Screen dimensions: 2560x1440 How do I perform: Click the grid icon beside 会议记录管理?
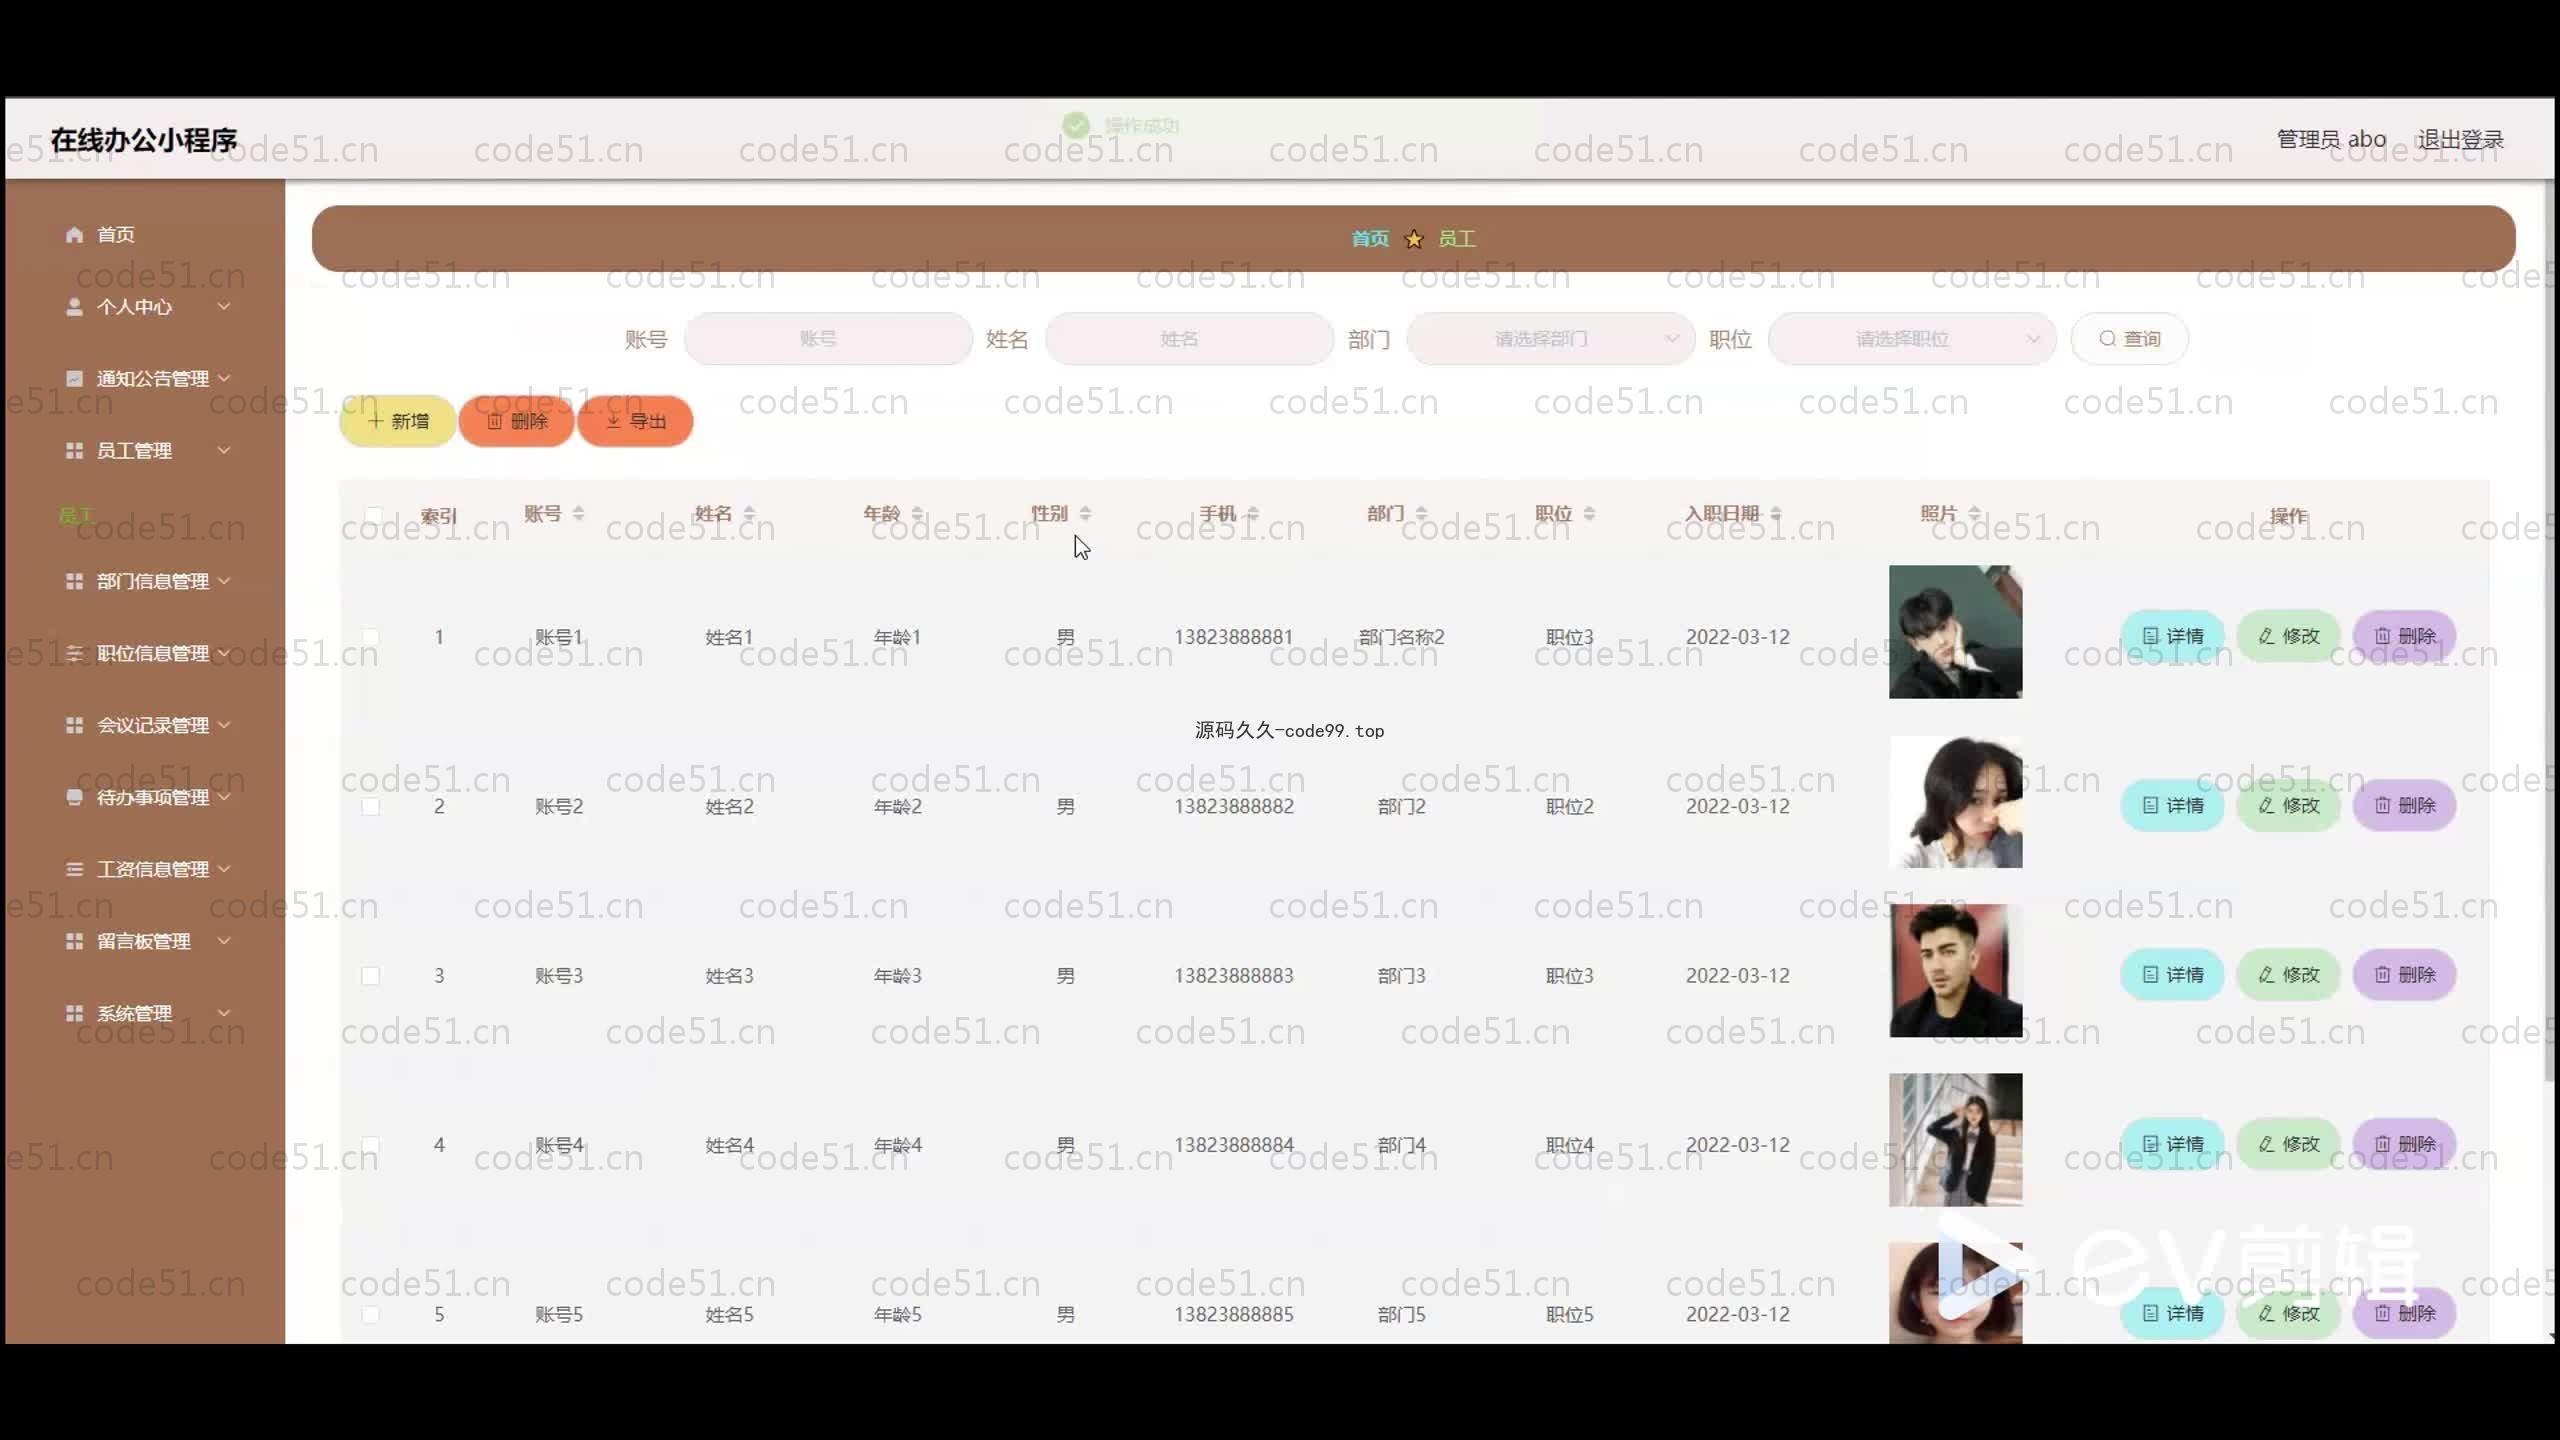click(x=74, y=725)
